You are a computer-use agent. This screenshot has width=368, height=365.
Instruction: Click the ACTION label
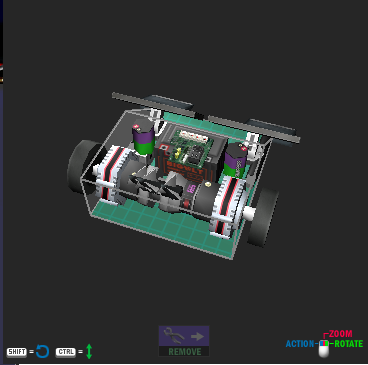pos(300,344)
